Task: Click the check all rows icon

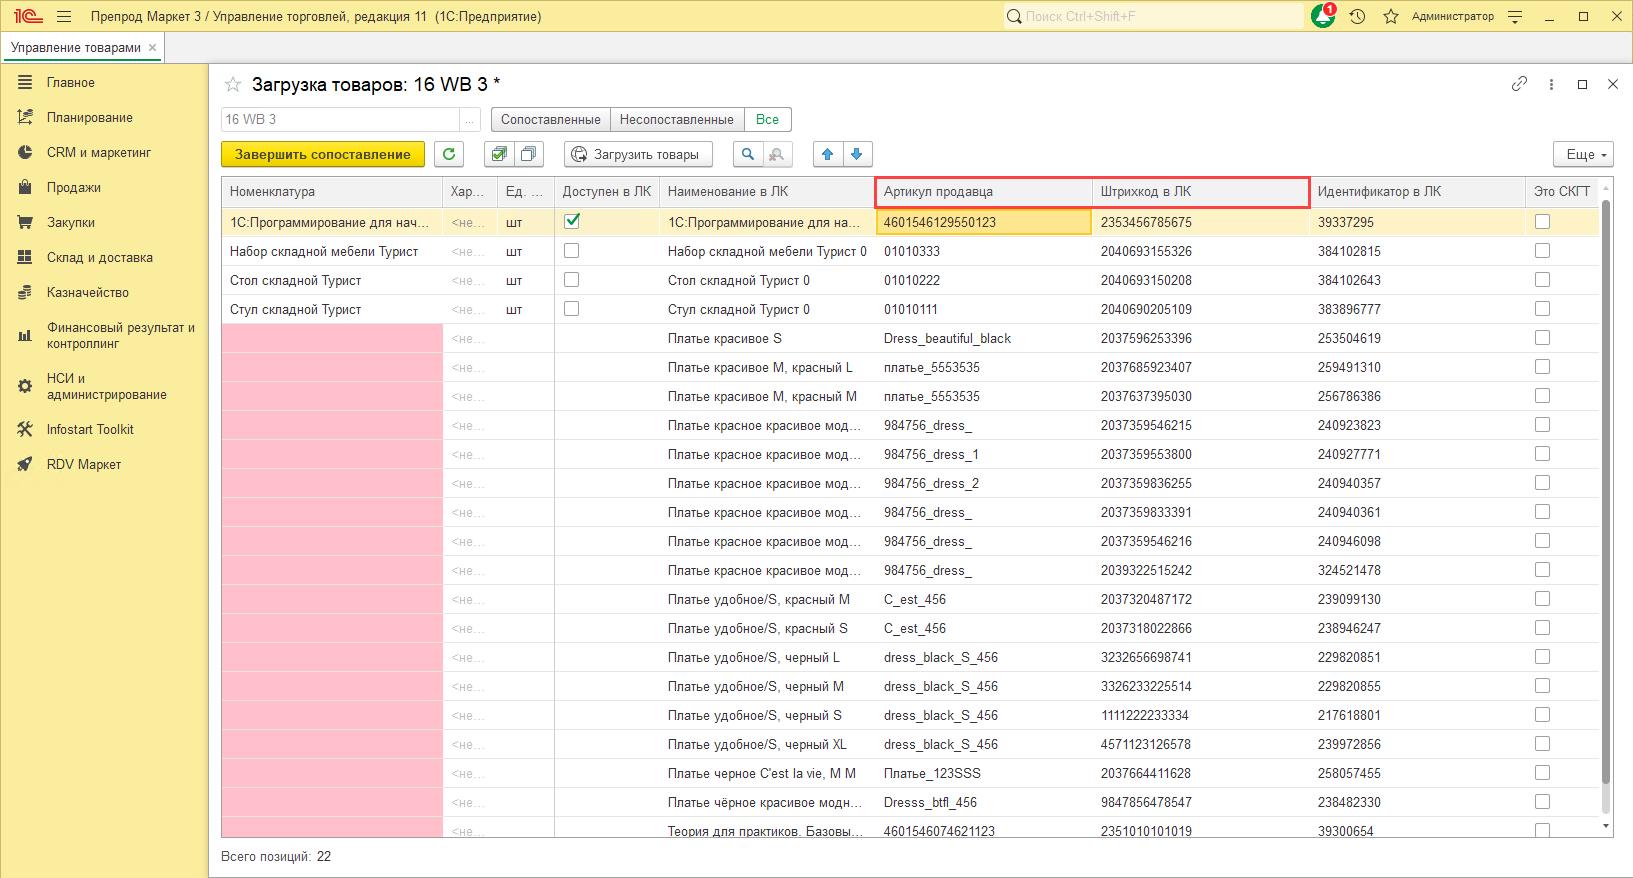Action: click(499, 154)
